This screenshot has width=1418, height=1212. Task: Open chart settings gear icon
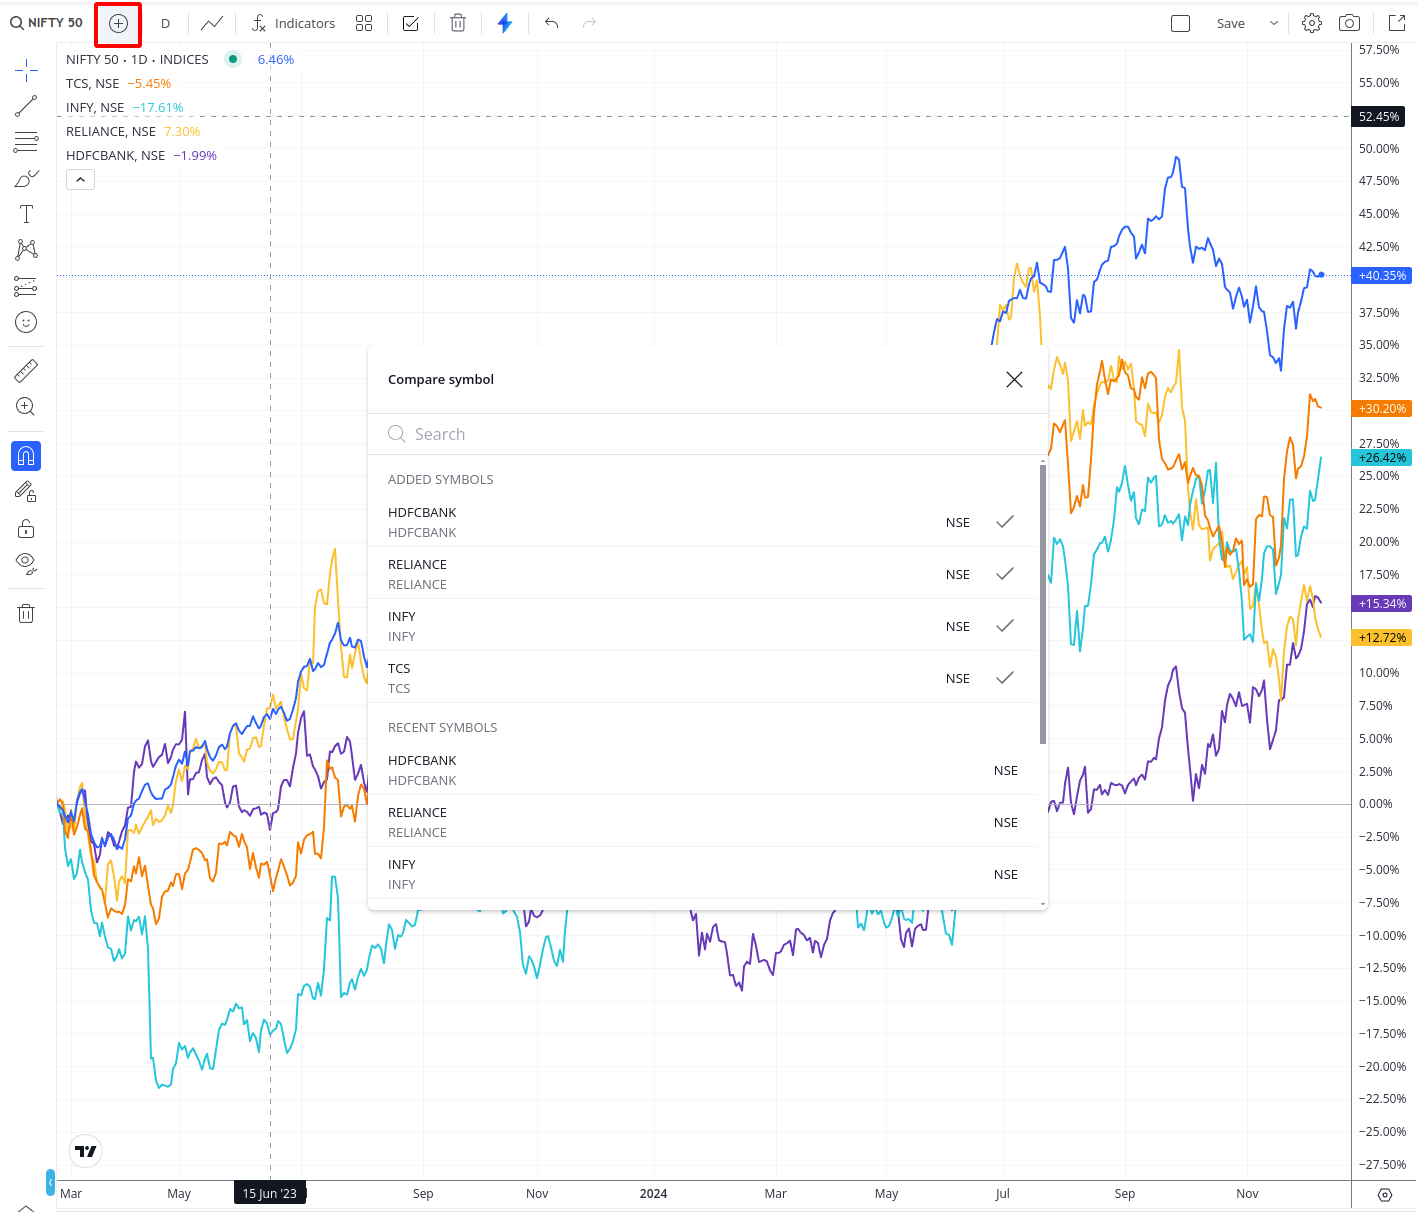(x=1312, y=23)
